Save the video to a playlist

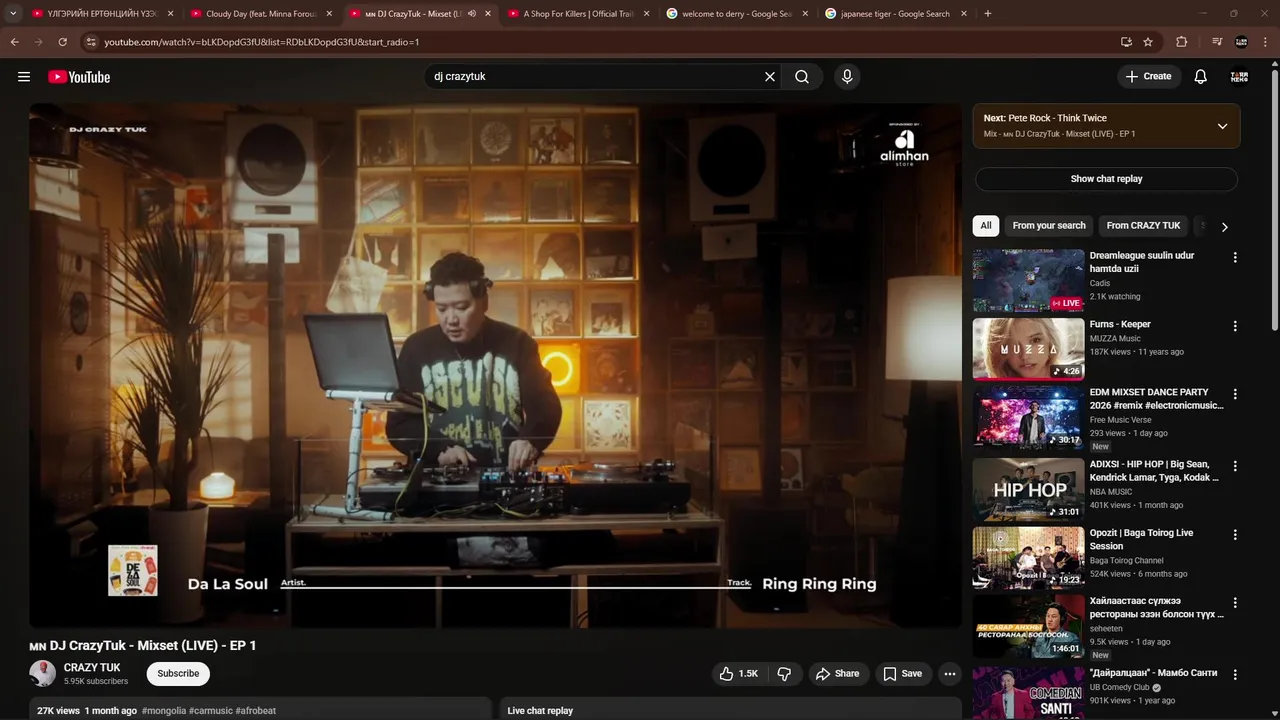[x=902, y=674]
